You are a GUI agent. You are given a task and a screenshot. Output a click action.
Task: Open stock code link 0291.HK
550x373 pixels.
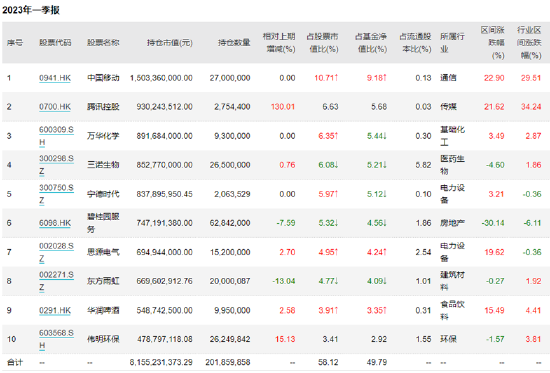point(55,311)
